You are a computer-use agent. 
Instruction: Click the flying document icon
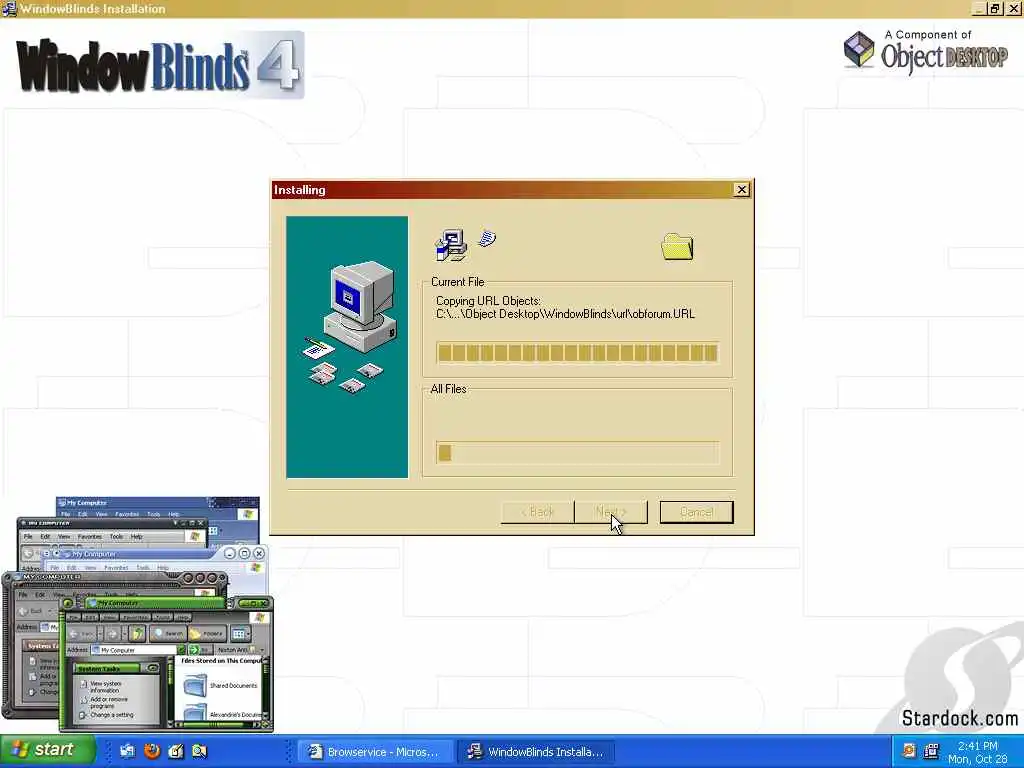coord(487,238)
